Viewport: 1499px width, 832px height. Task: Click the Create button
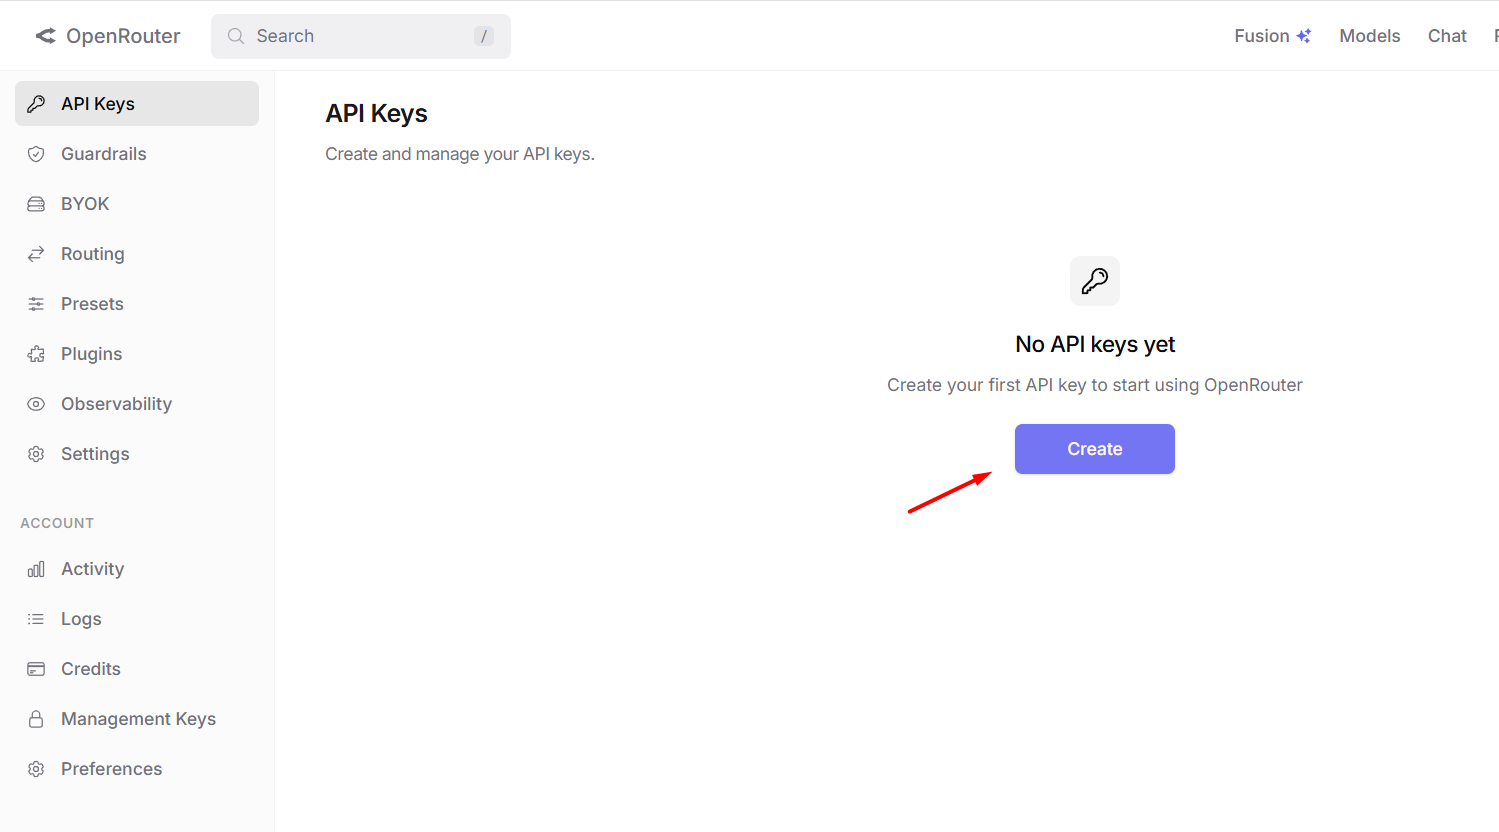[1094, 449]
